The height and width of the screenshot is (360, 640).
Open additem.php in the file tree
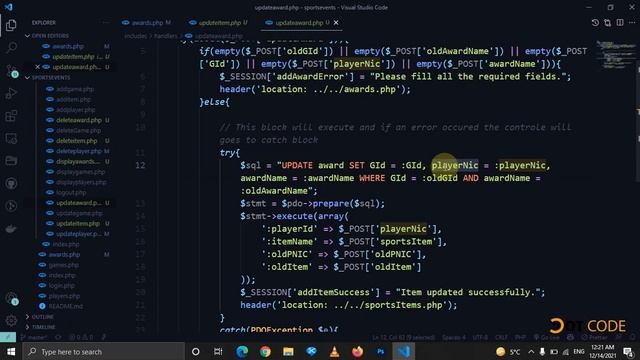pos(73,99)
